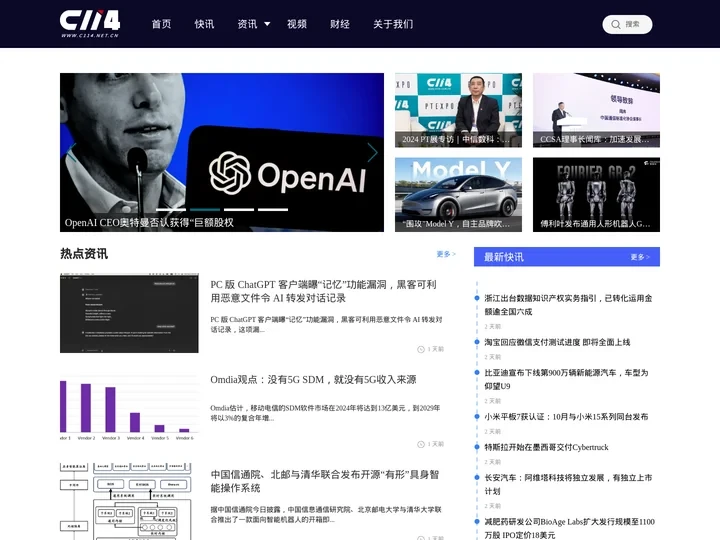Click timeline dot beside 特斯拉 Cybertruck item
The width and height of the screenshot is (720, 540).
[x=477, y=447]
